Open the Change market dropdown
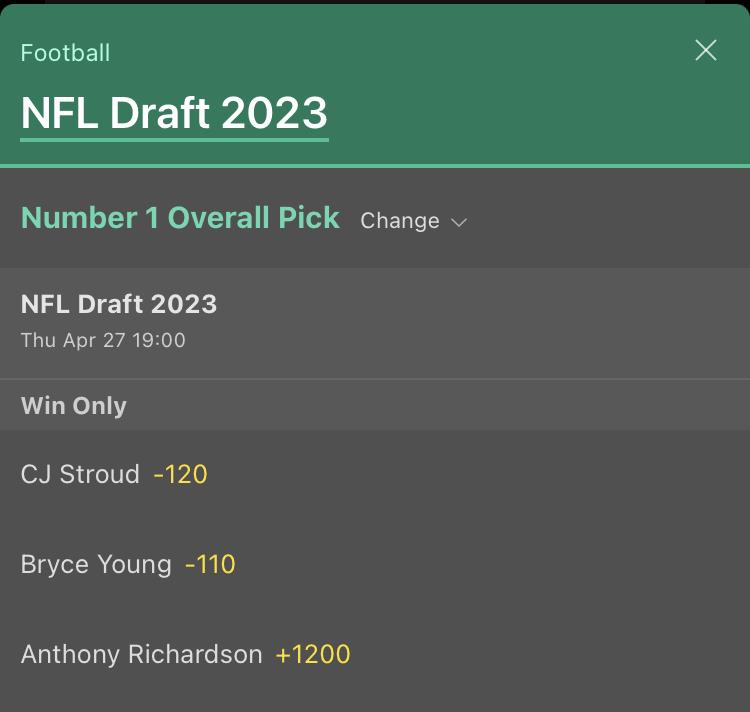 pyautogui.click(x=400, y=221)
